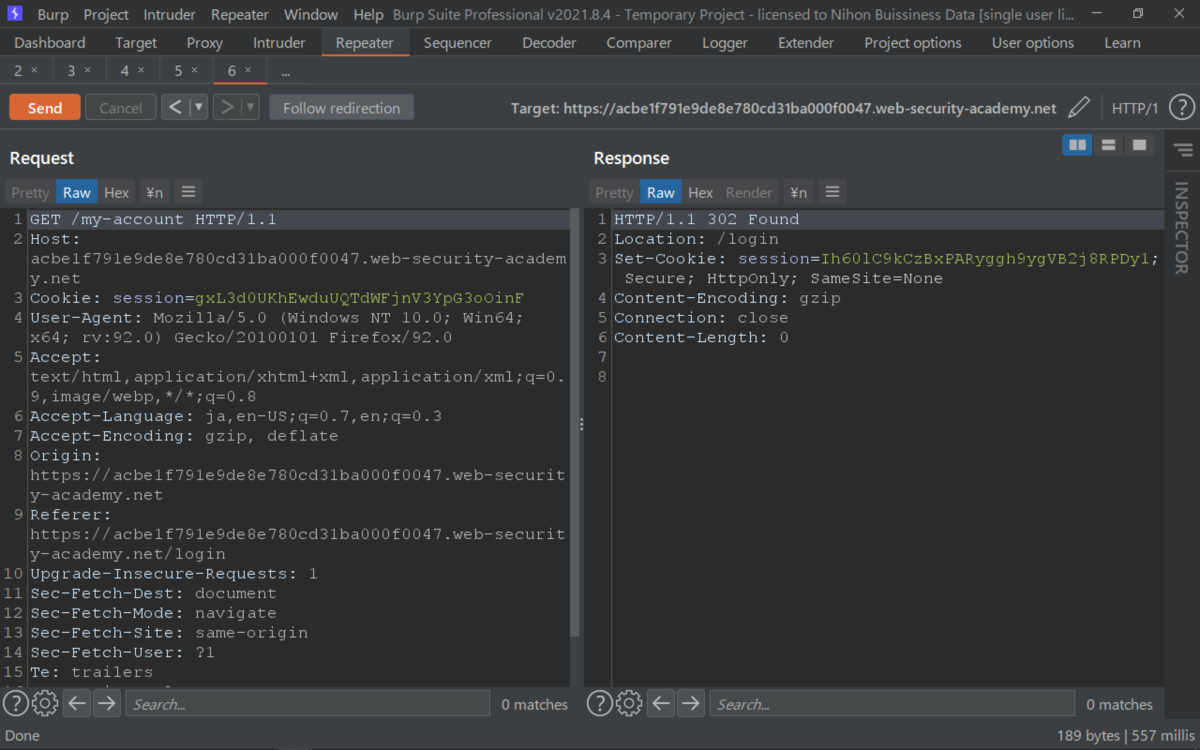This screenshot has height=750, width=1200.
Task: Go to next match in Request search
Action: click(107, 704)
